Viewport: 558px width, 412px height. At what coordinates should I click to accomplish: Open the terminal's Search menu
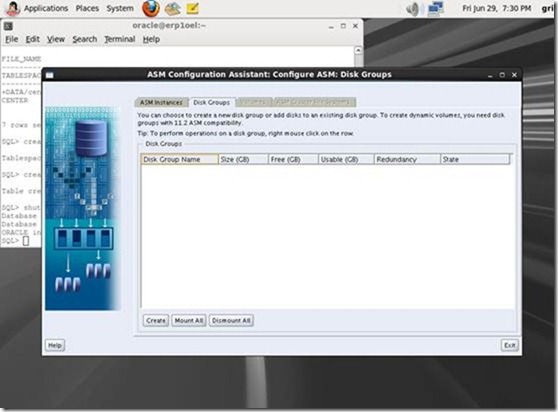click(x=85, y=39)
